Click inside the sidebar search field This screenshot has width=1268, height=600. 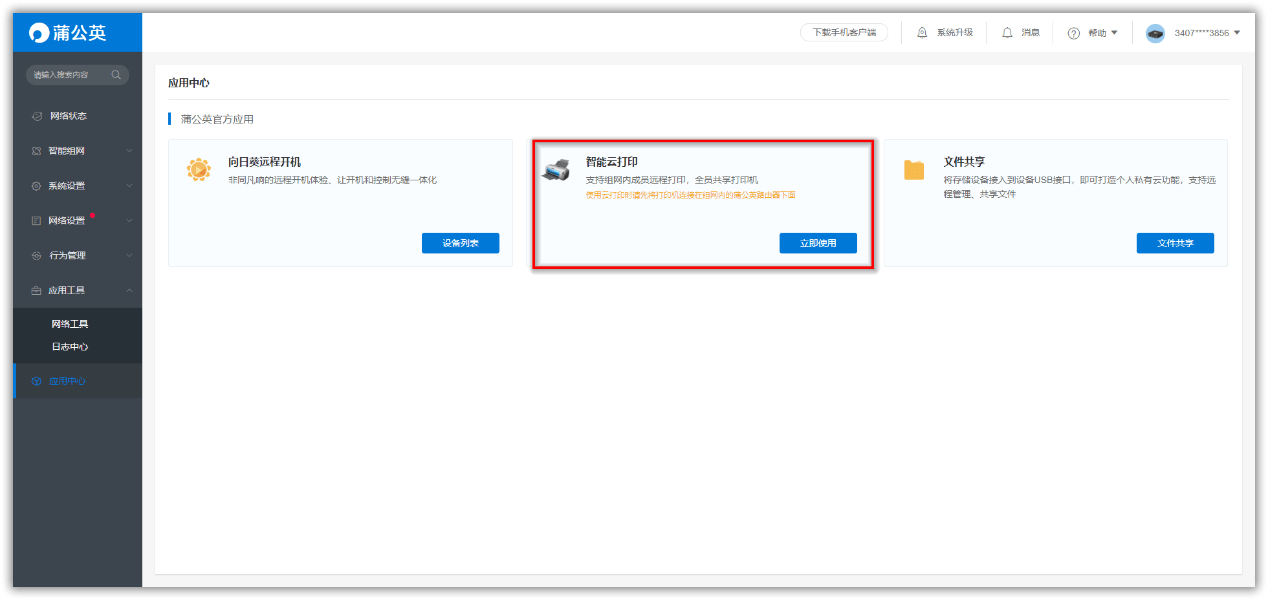77,75
